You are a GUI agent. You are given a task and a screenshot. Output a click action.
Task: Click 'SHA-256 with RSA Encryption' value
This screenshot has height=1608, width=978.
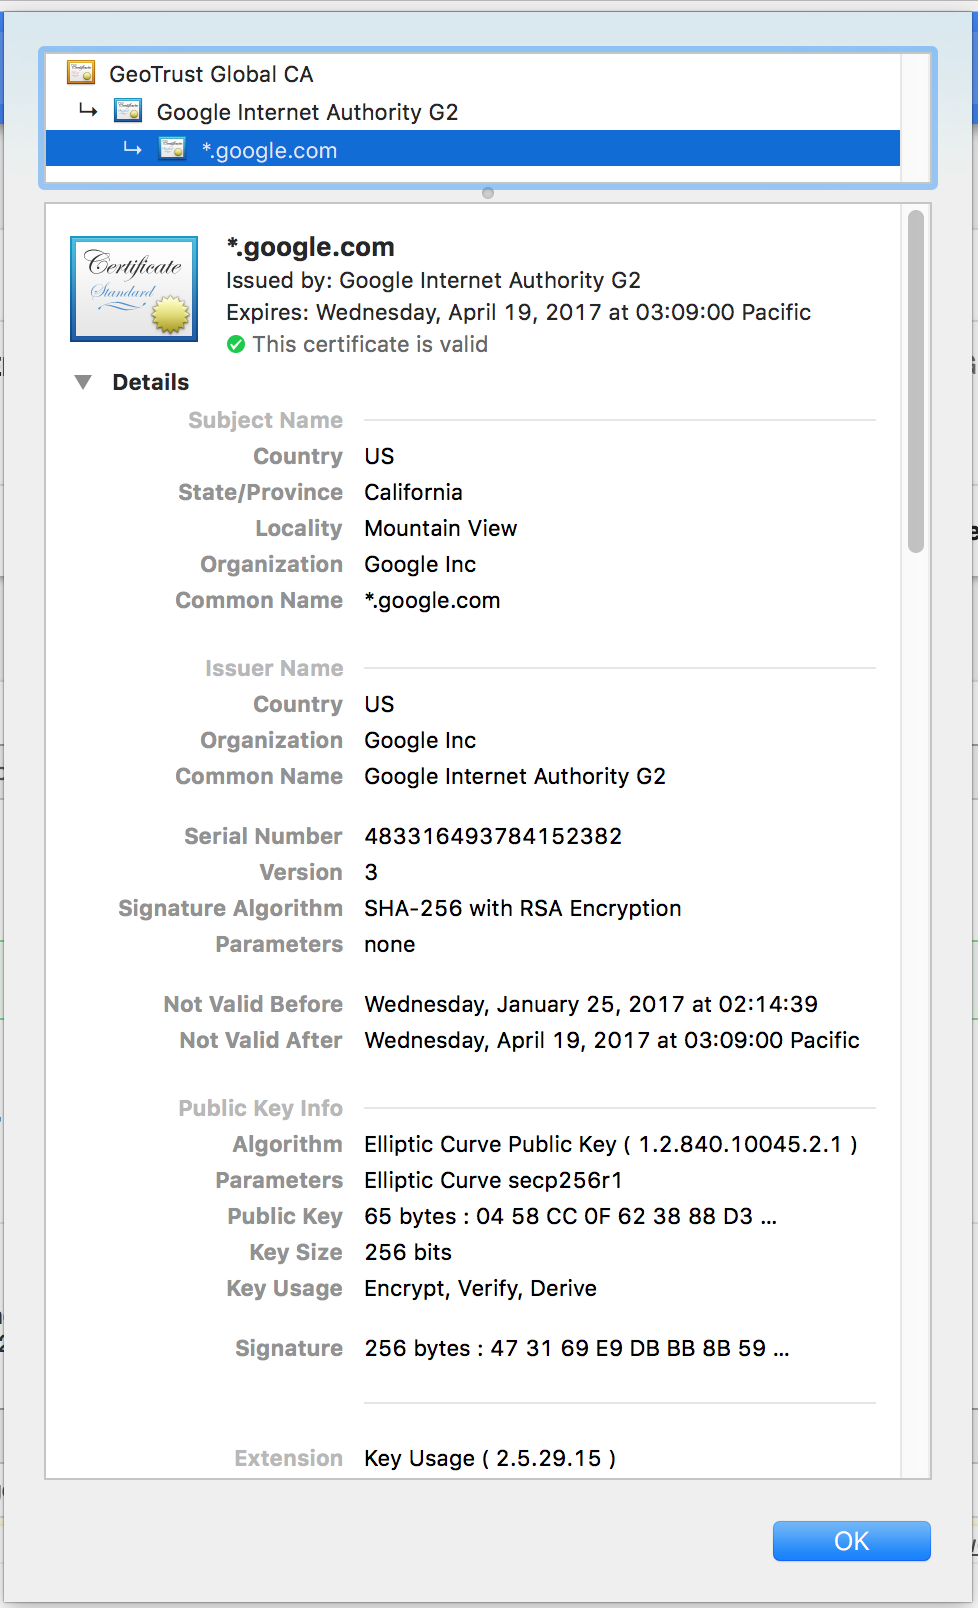(x=523, y=909)
